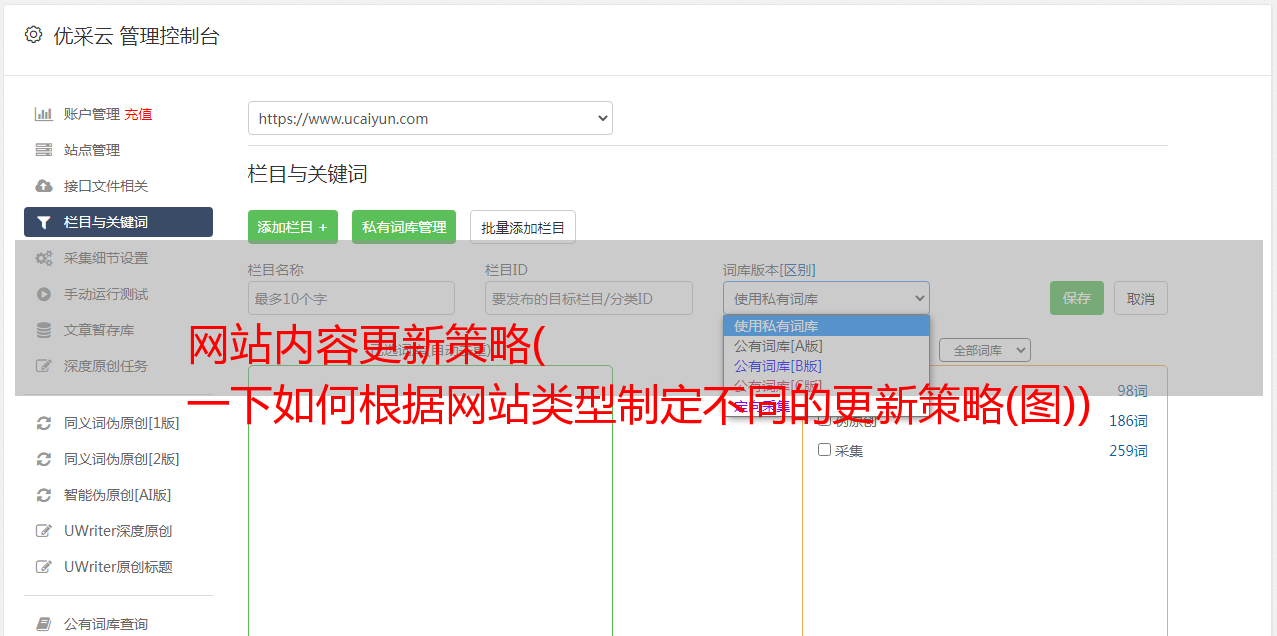Open 采集细节设置 in the sidebar

coord(106,258)
